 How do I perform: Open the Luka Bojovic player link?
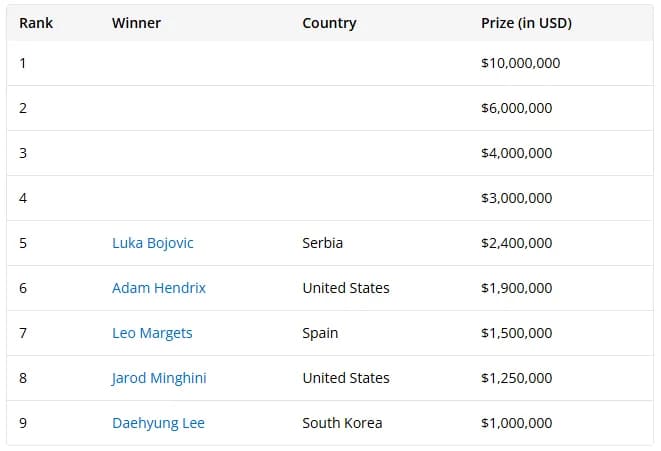tap(153, 243)
